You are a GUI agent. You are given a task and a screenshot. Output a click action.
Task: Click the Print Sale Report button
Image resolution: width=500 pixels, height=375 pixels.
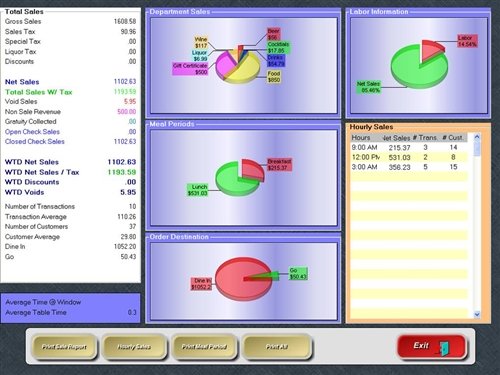(x=64, y=347)
